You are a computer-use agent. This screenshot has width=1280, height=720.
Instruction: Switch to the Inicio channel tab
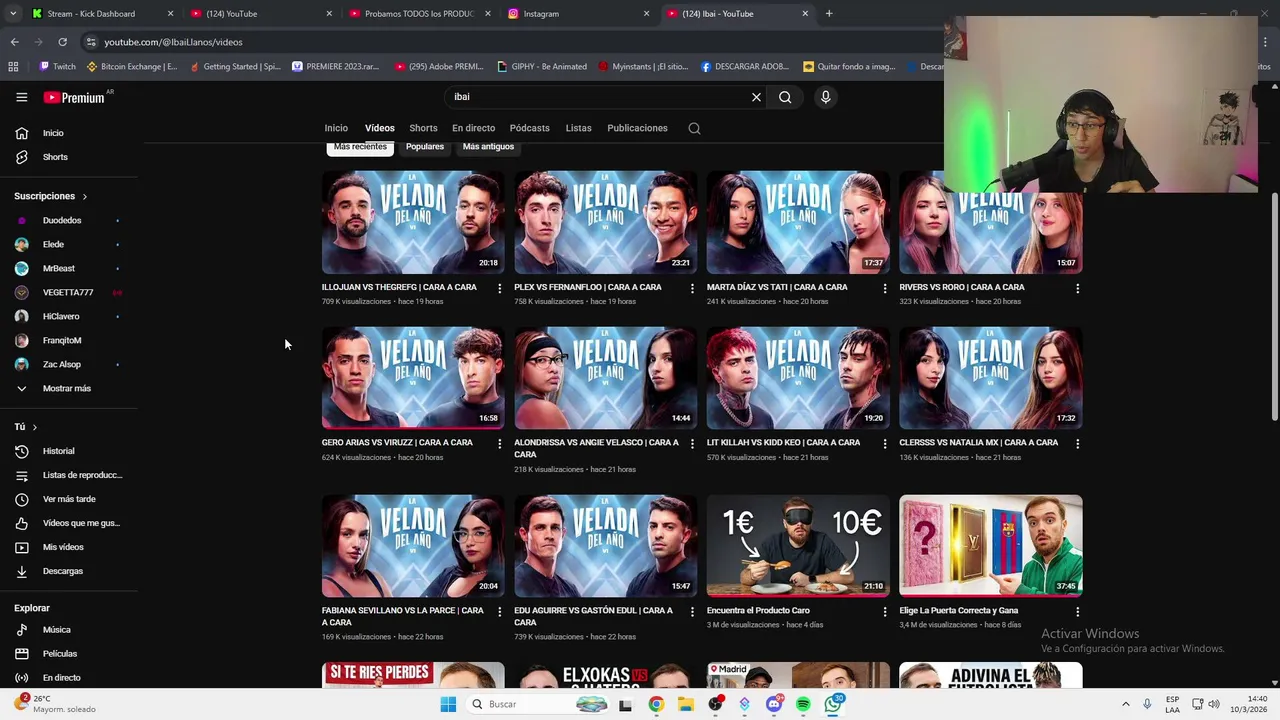click(336, 128)
